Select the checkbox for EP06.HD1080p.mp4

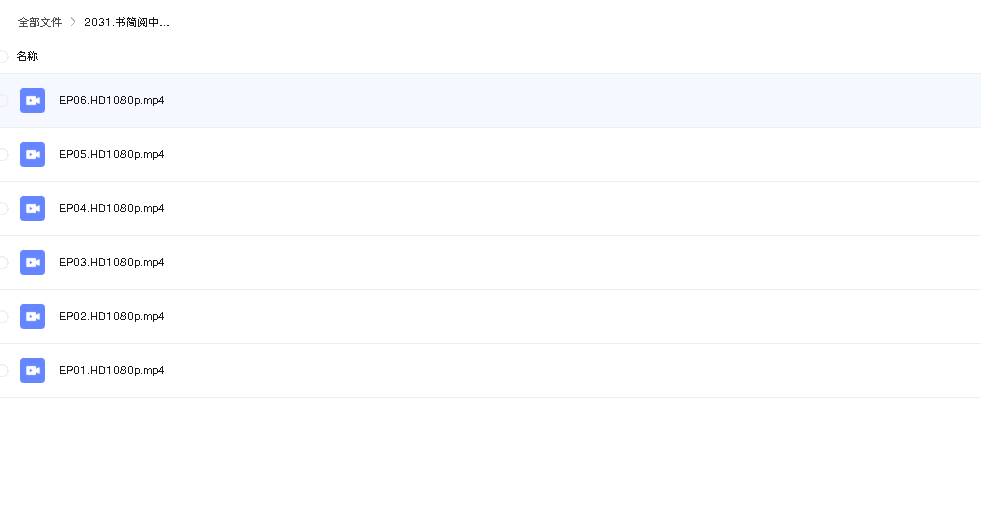(3, 100)
